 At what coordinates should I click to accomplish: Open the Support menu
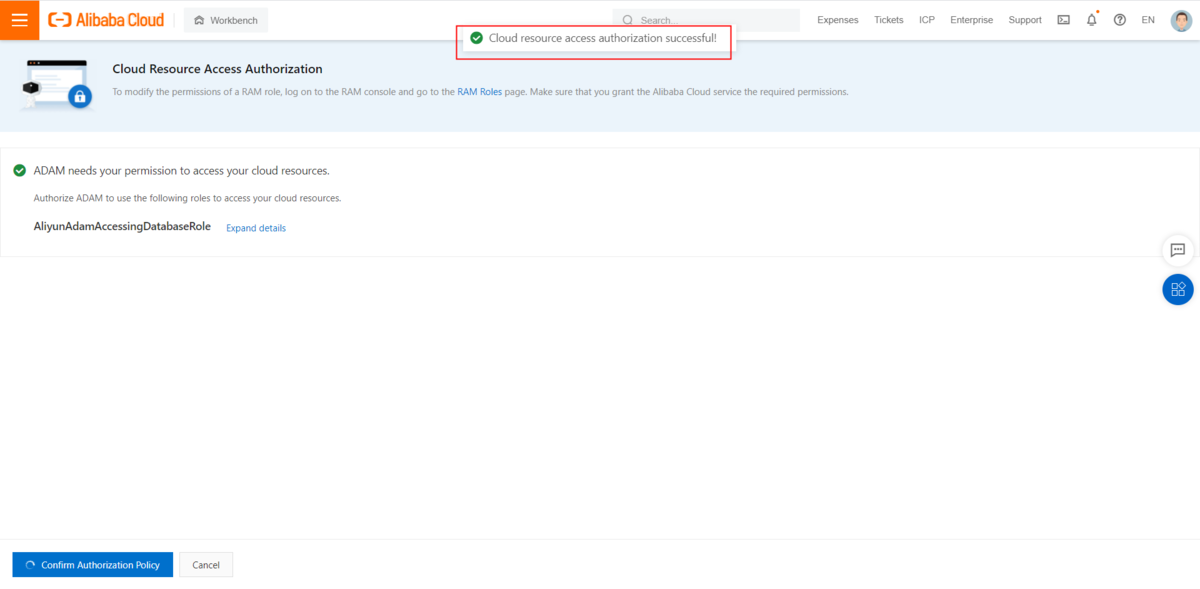coord(1025,20)
